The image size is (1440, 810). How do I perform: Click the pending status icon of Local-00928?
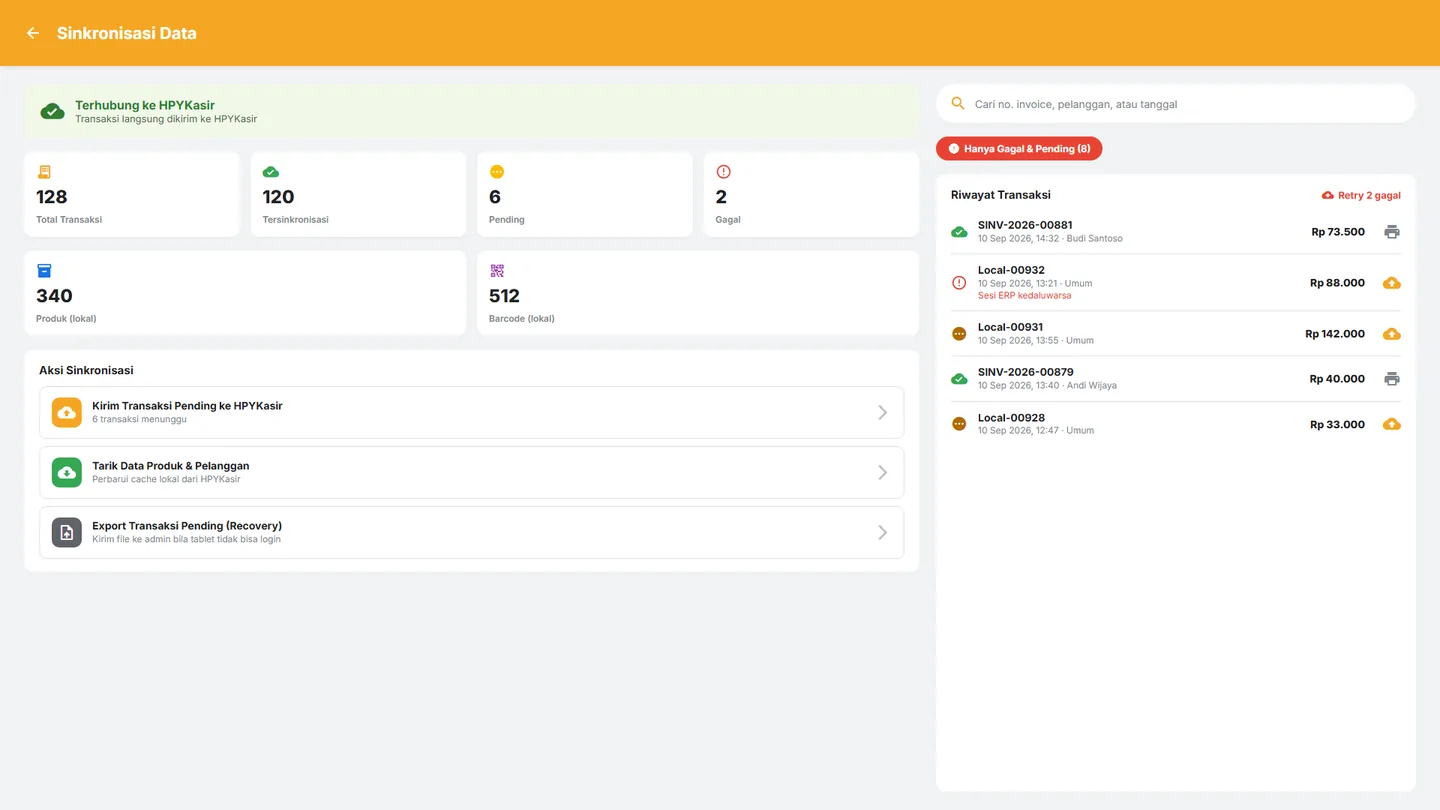coord(959,425)
